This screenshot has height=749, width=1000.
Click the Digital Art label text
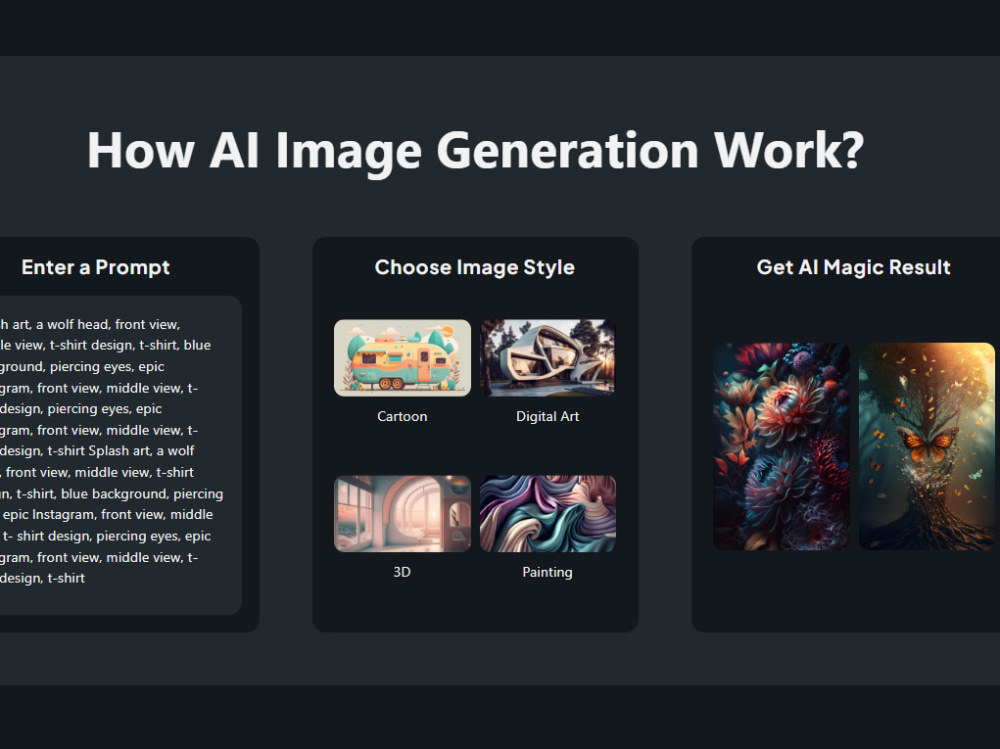point(548,416)
